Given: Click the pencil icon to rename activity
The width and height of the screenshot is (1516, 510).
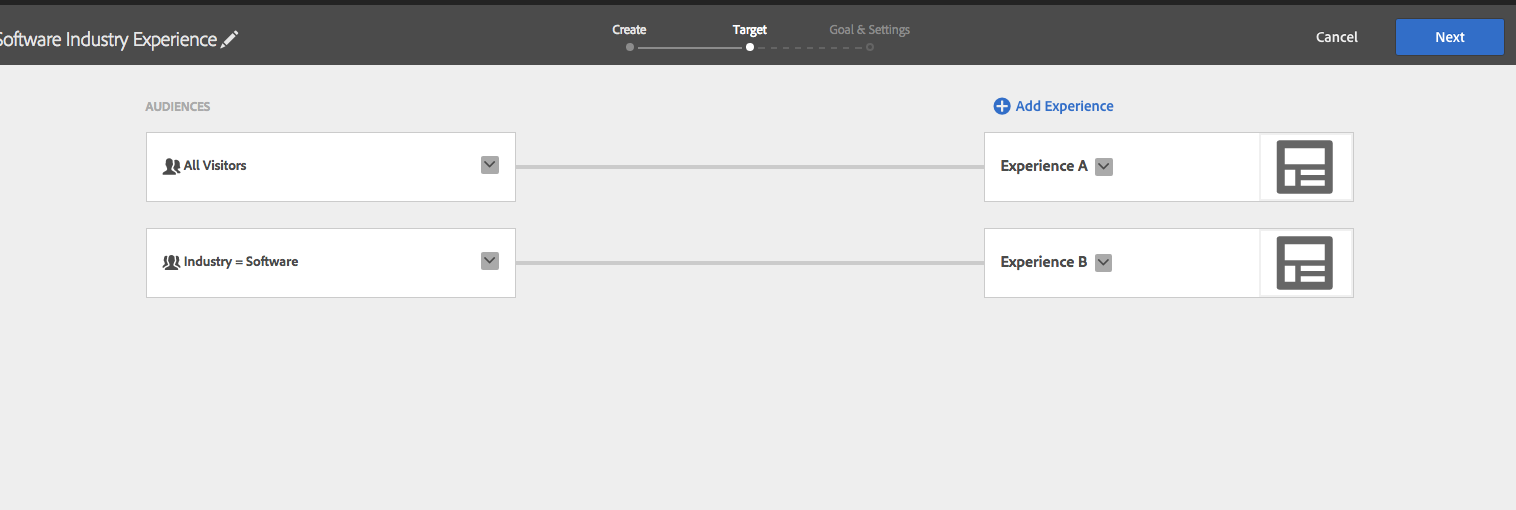Looking at the screenshot, I should (230, 39).
